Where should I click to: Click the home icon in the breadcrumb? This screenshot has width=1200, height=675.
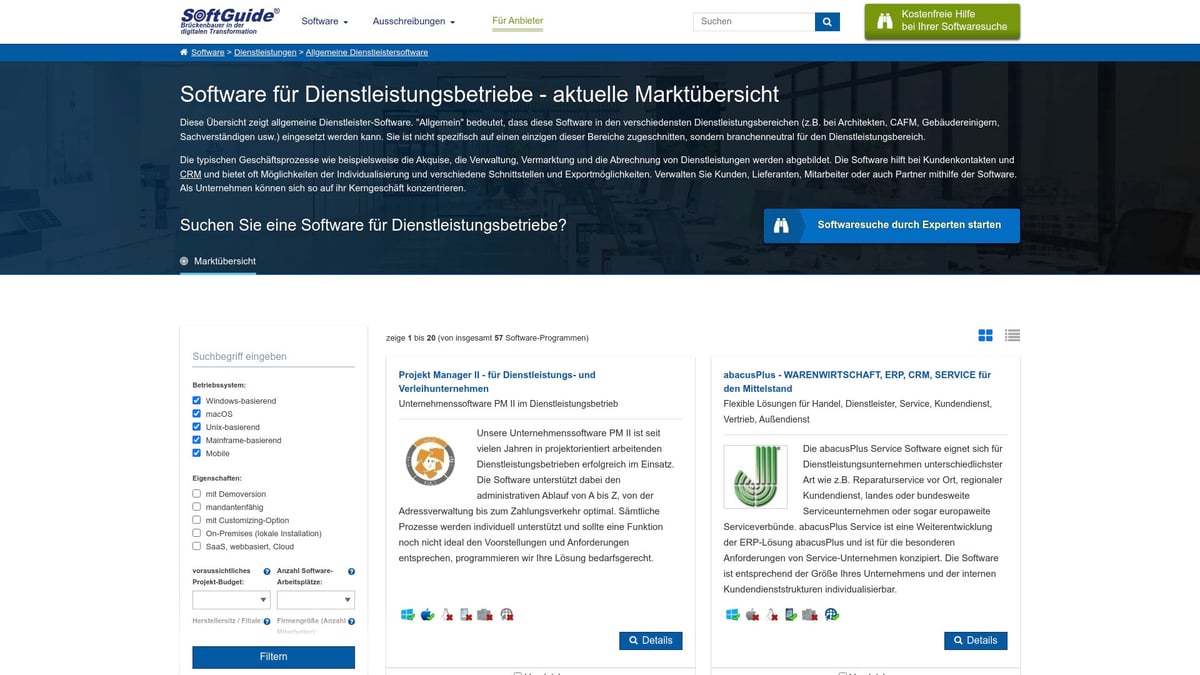184,52
